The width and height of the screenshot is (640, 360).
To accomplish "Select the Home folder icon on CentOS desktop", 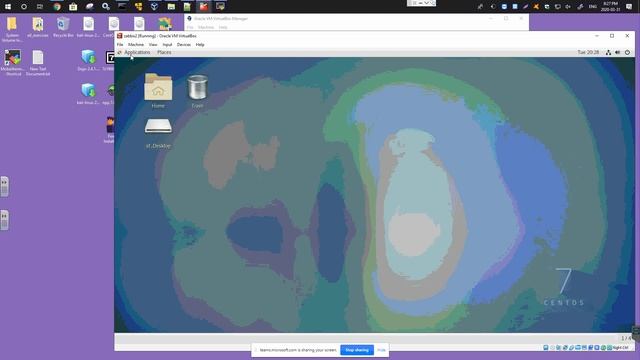I will coord(158,91).
